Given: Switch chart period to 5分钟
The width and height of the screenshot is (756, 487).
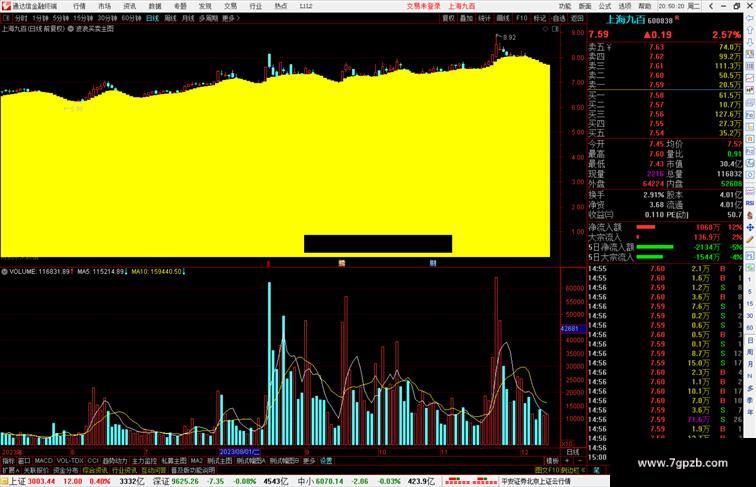Looking at the screenshot, I should (61, 18).
